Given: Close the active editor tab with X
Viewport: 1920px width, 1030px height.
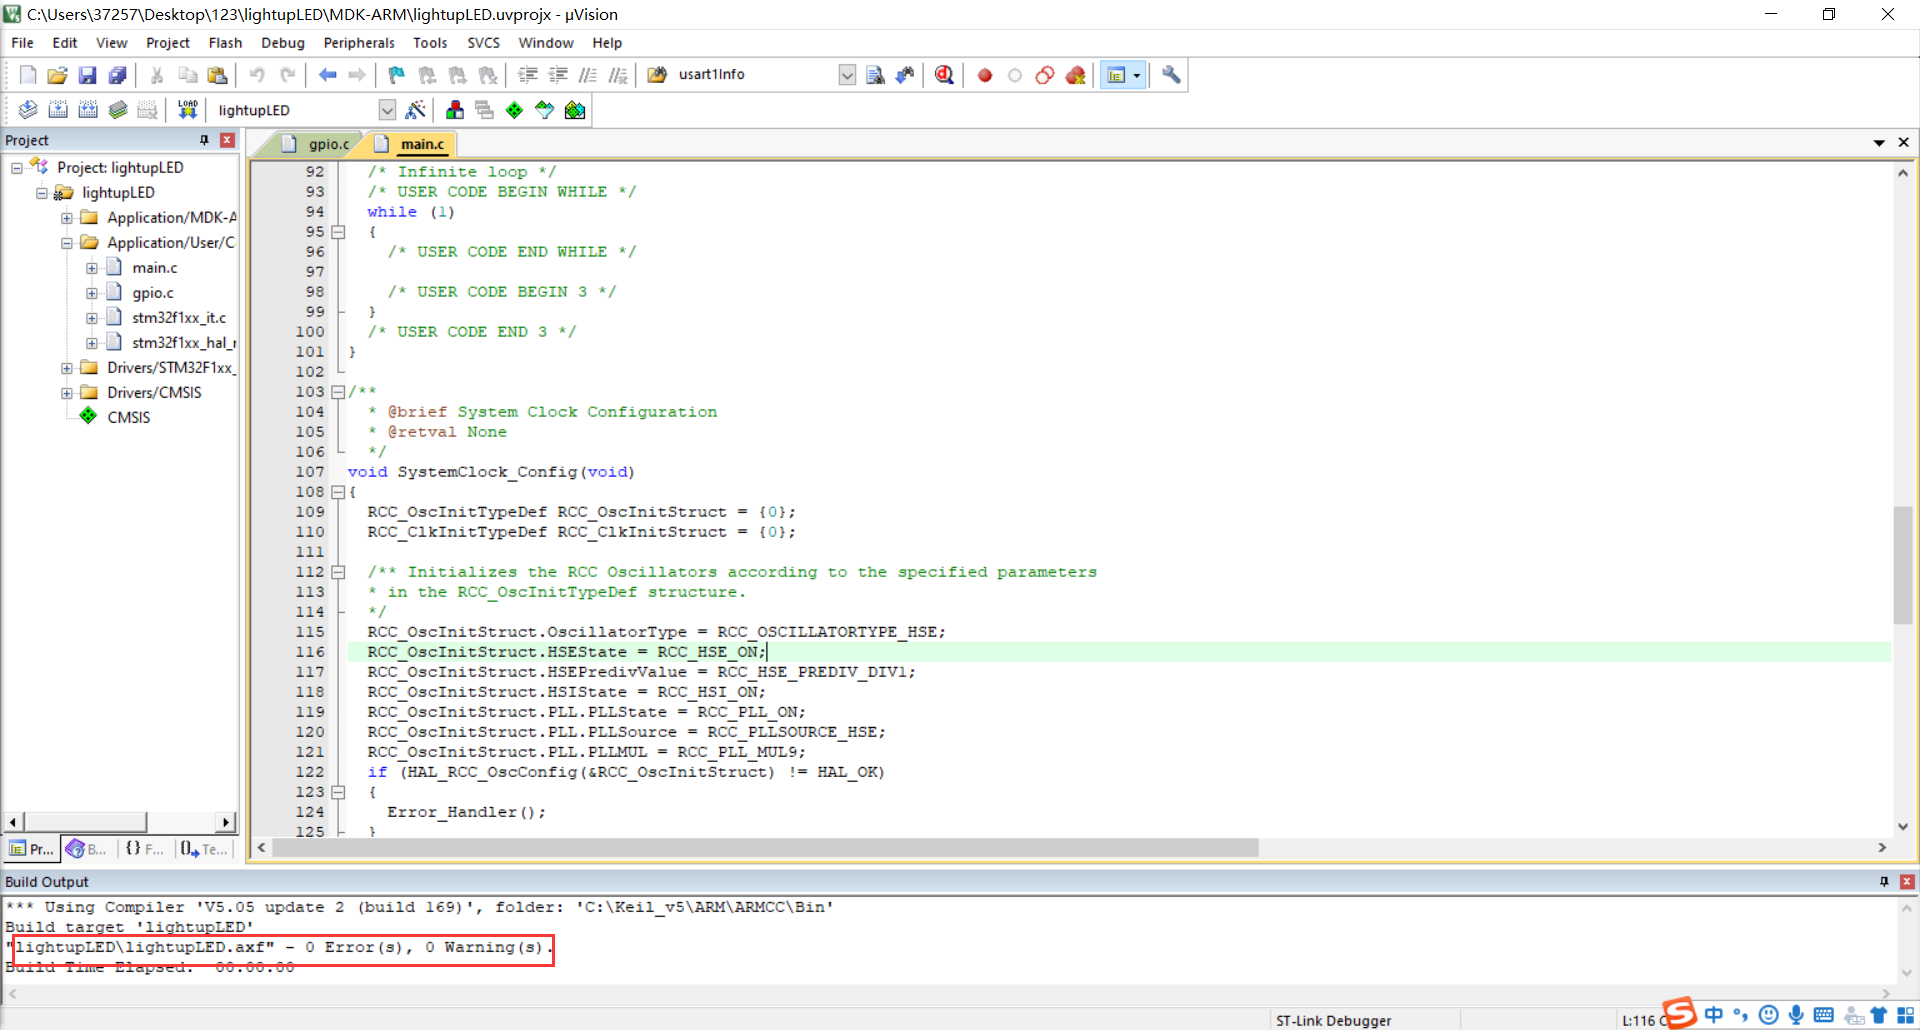Looking at the screenshot, I should click(x=1903, y=143).
